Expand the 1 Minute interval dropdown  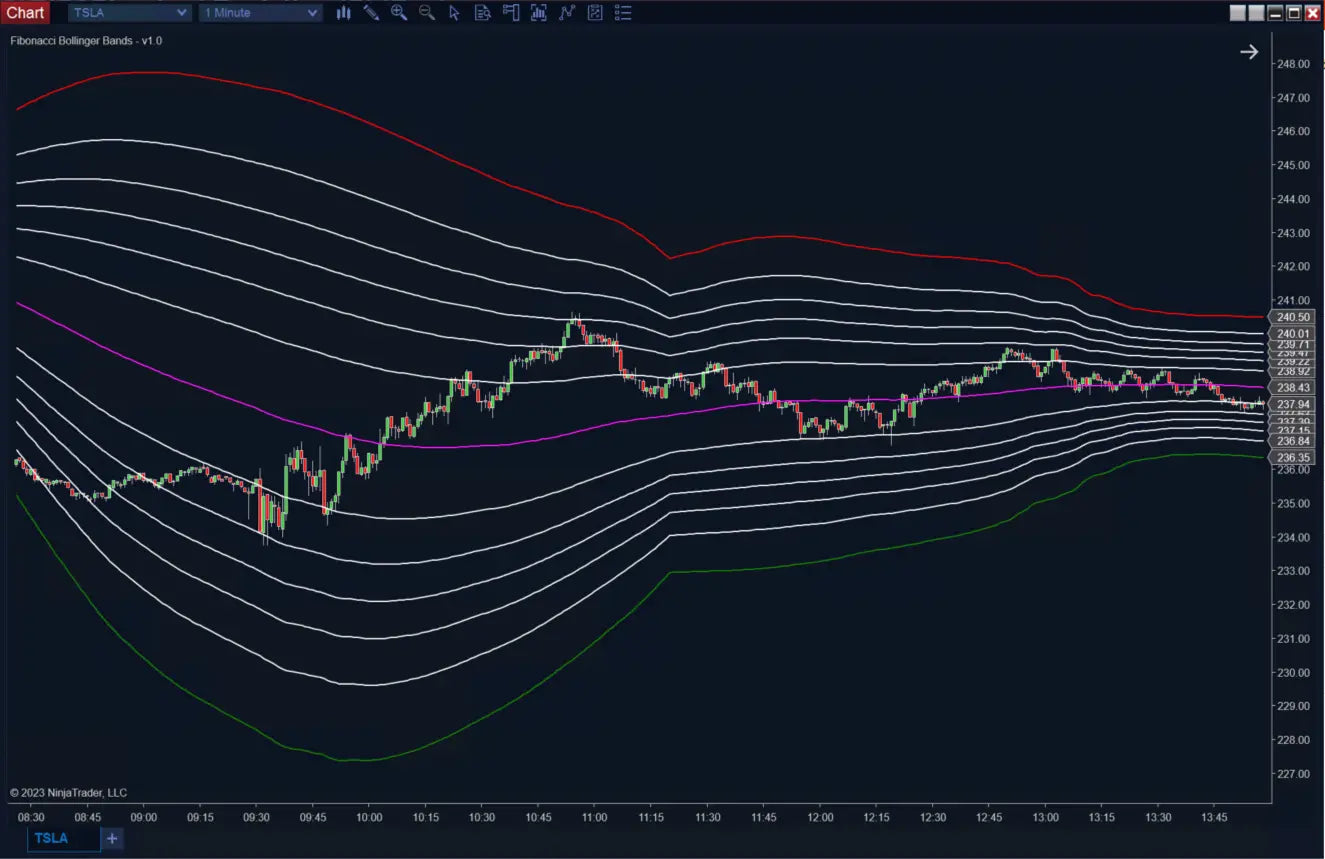click(x=260, y=13)
